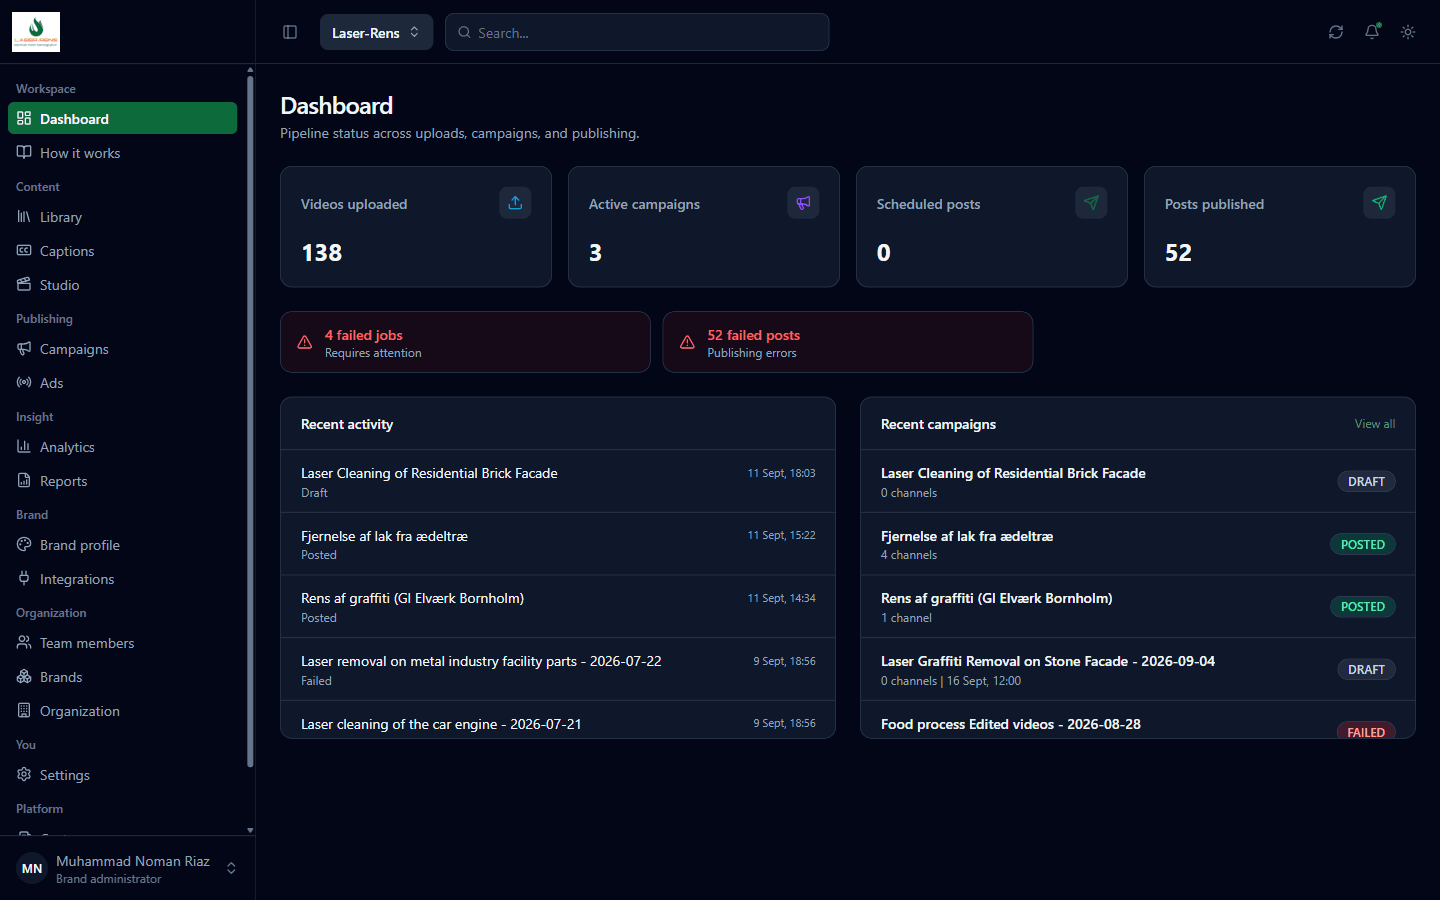Open Campaigns in the sidebar
This screenshot has width=1440, height=900.
click(x=122, y=349)
